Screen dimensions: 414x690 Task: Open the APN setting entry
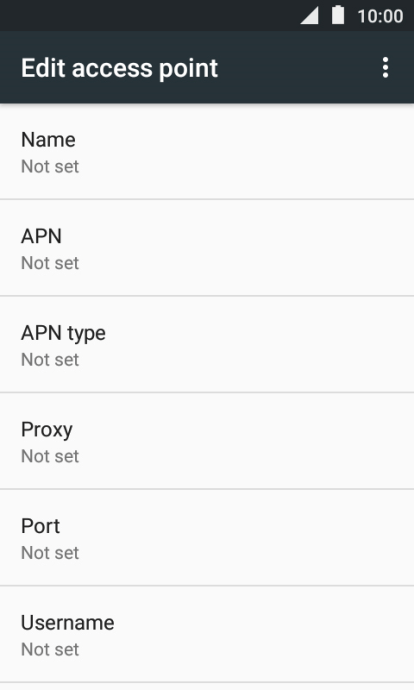point(207,248)
